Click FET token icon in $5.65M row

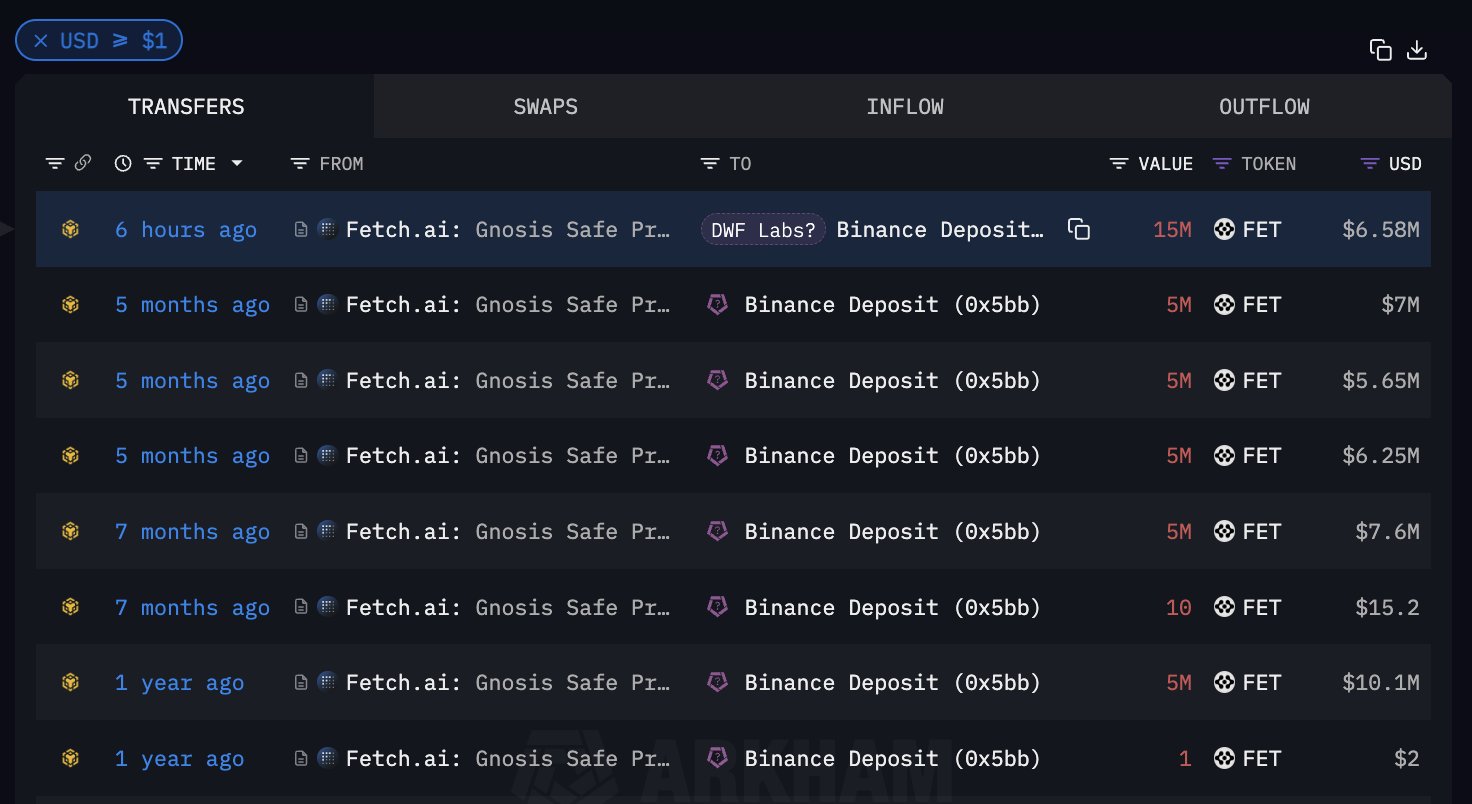pos(1224,381)
